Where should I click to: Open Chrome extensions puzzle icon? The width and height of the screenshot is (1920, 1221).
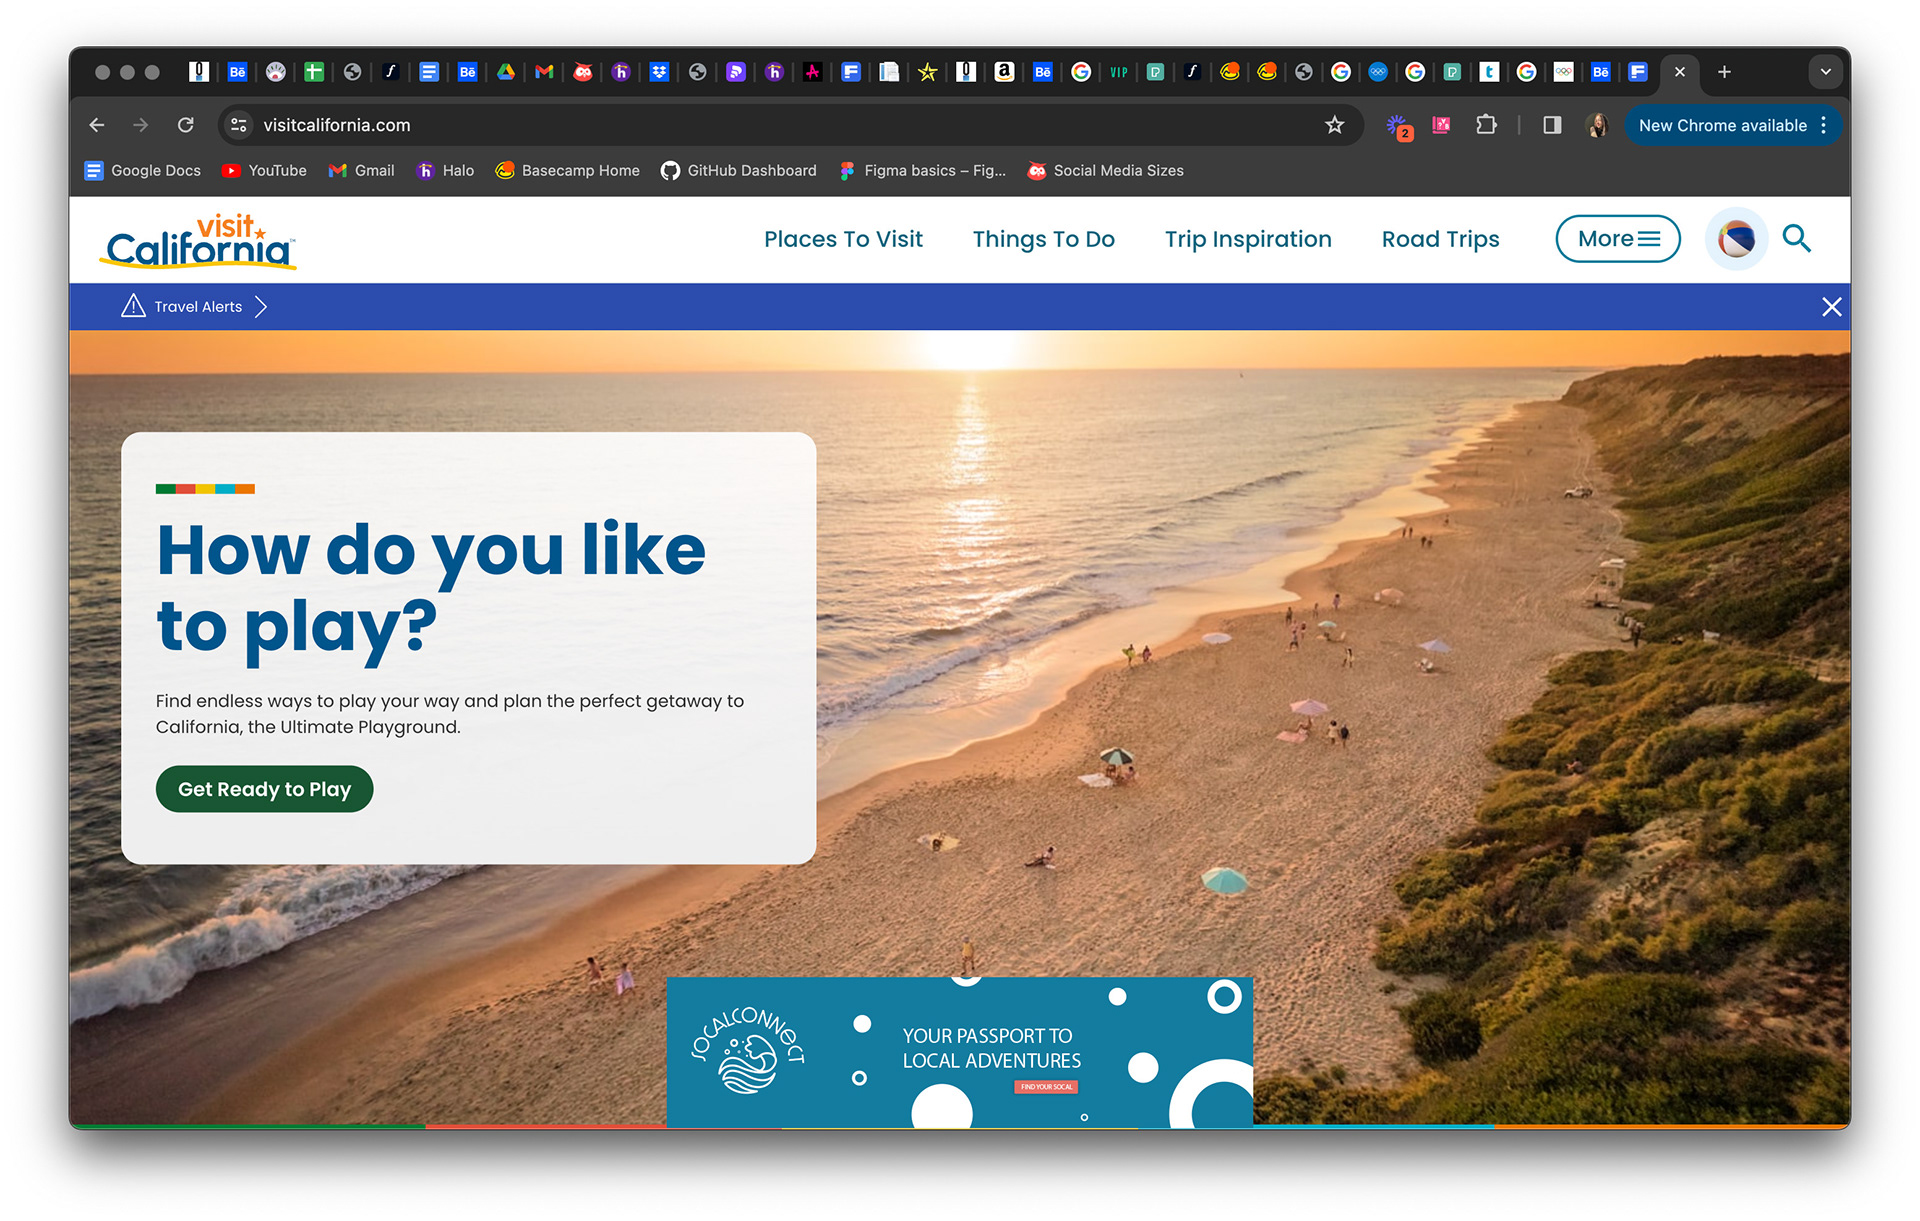click(x=1486, y=125)
